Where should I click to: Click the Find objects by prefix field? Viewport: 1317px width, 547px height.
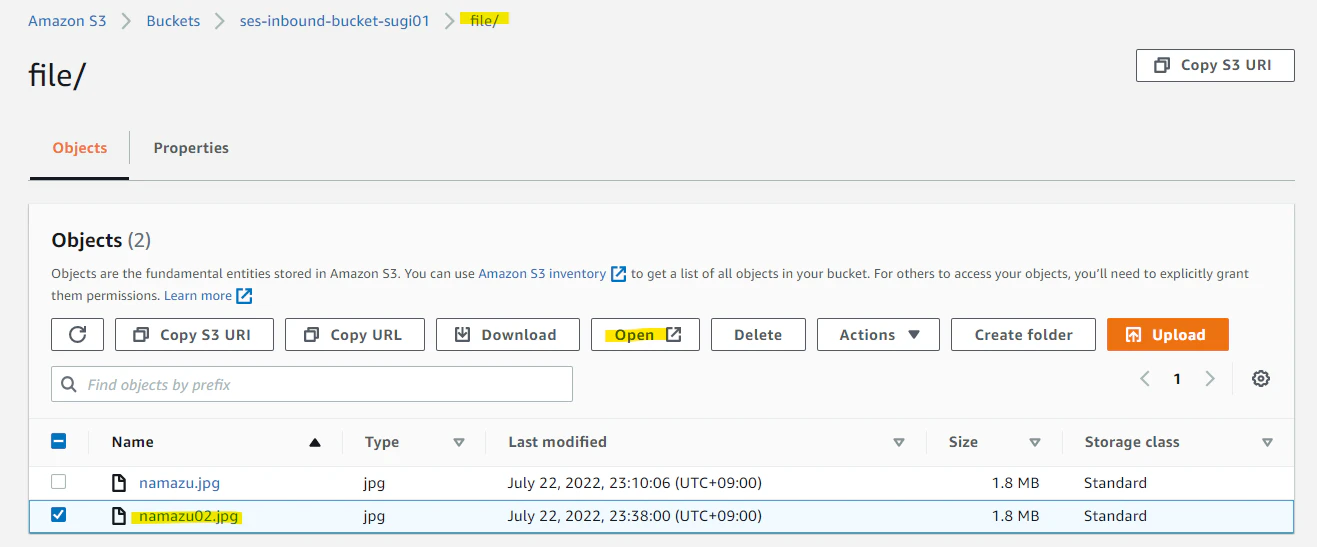(312, 384)
